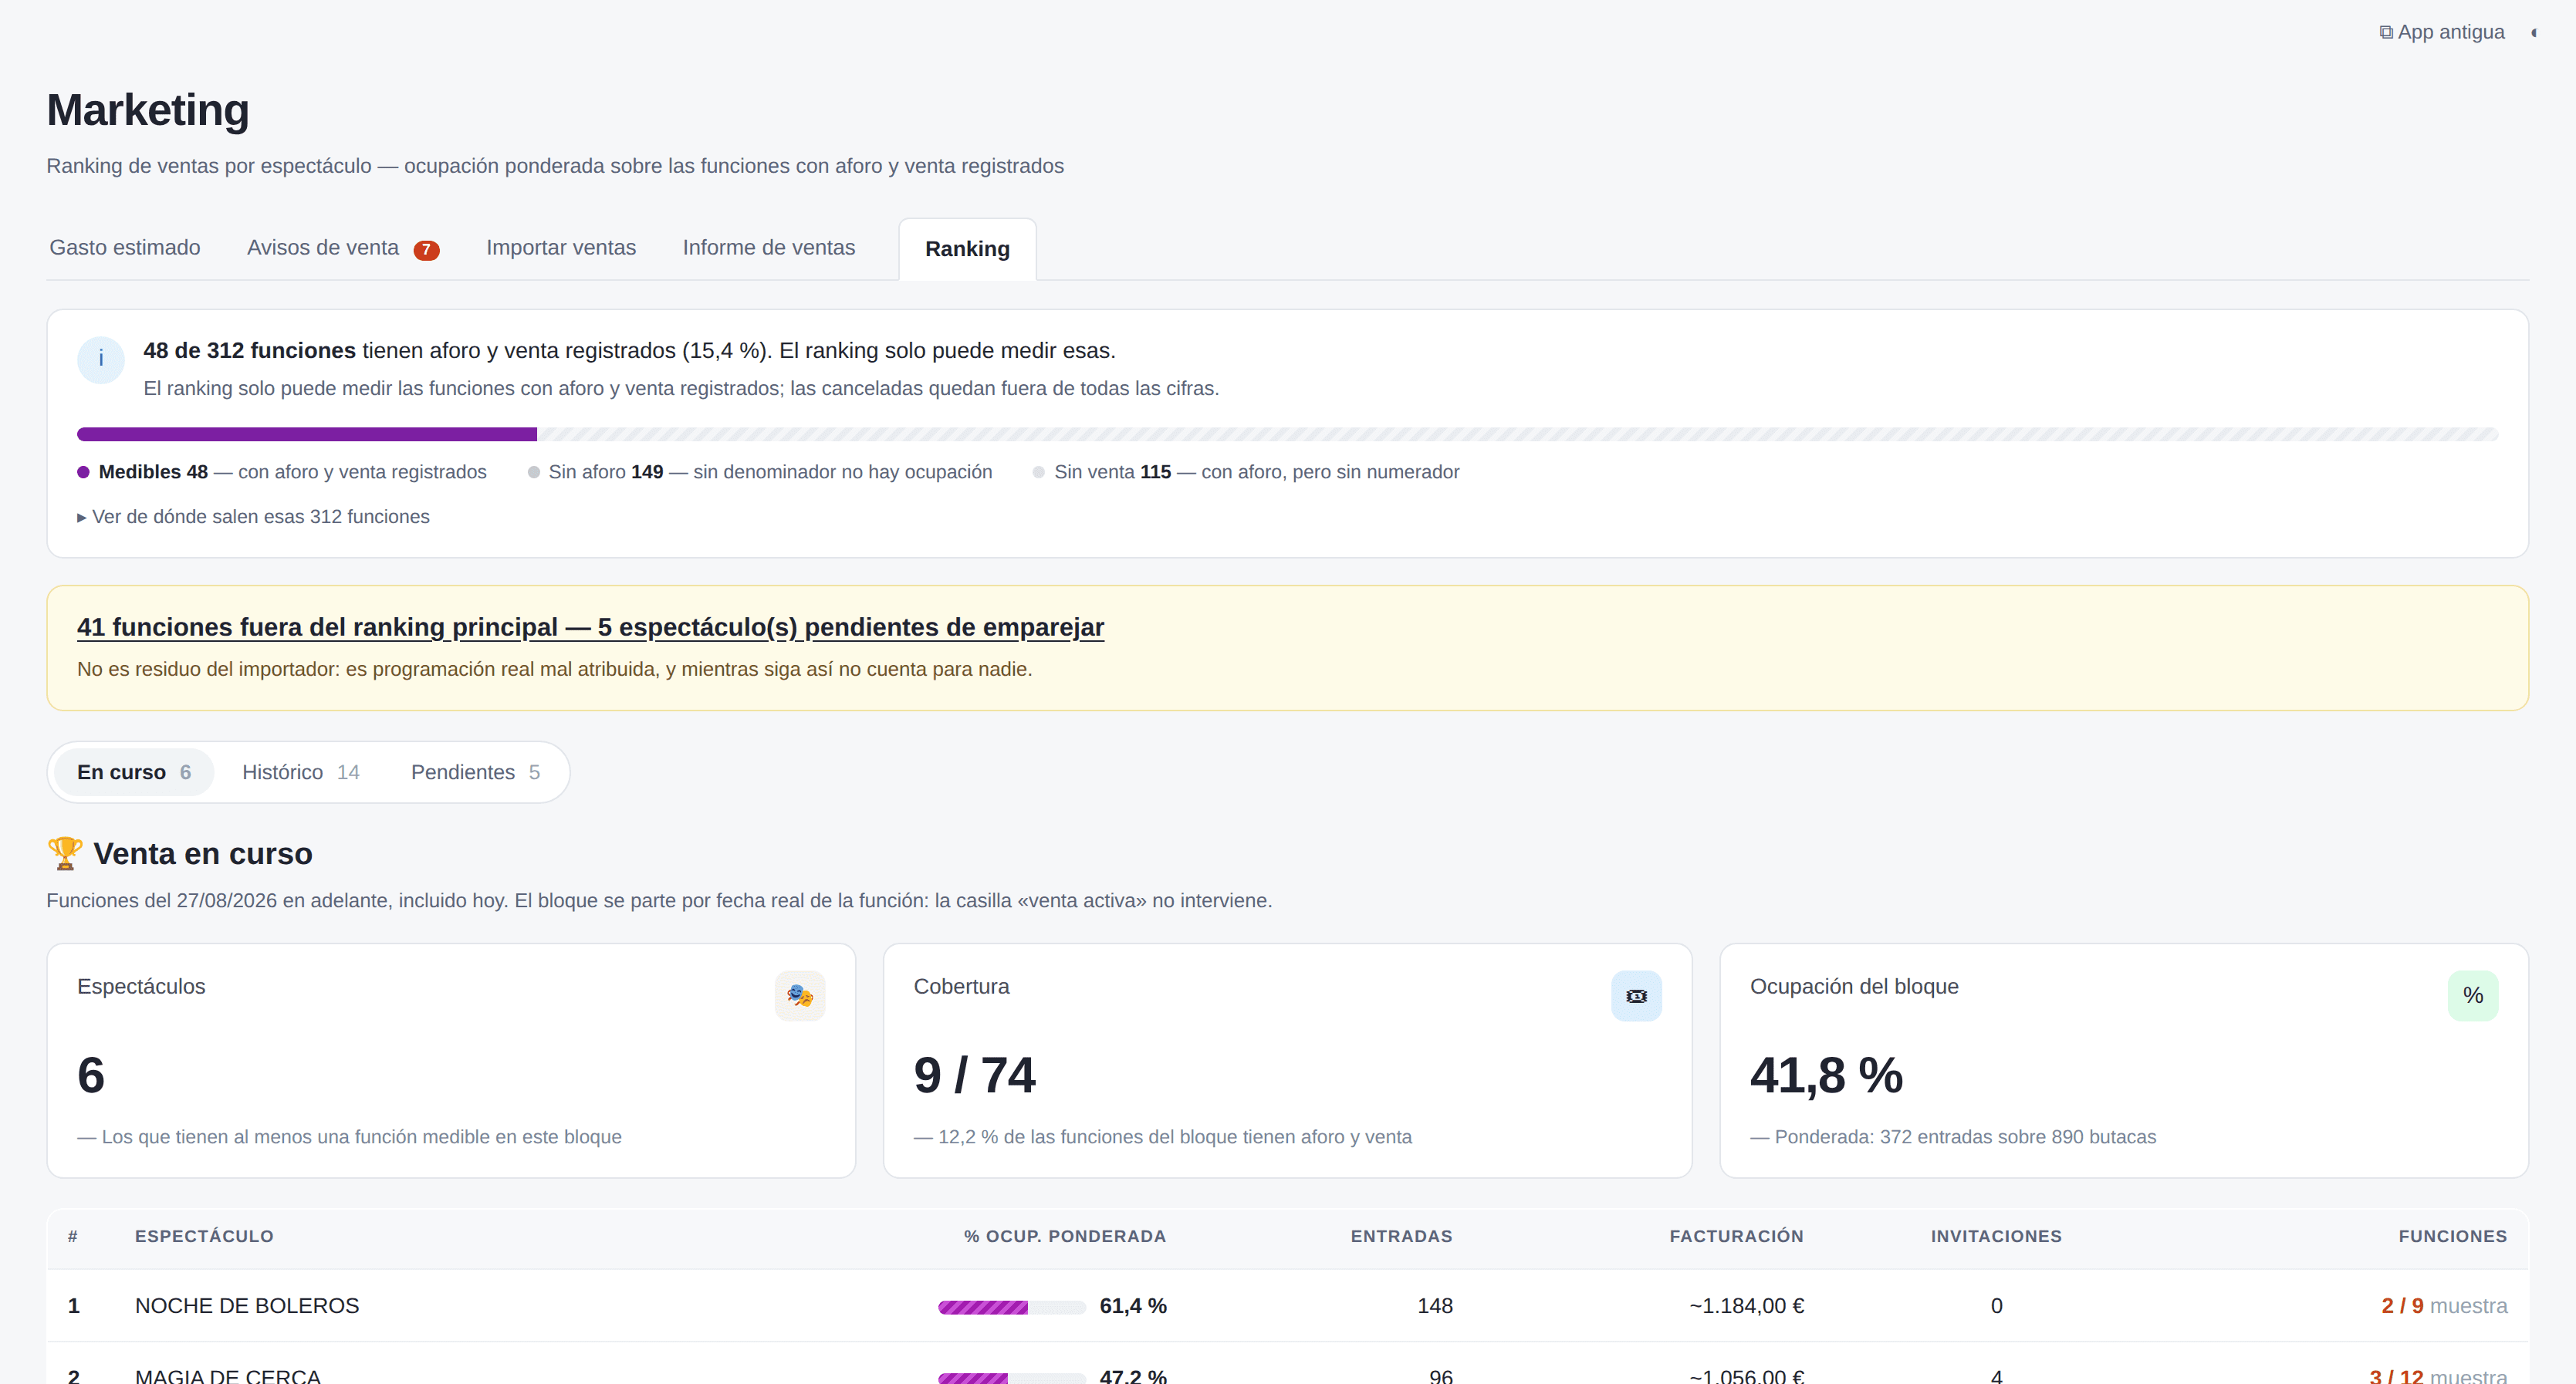Click the ENTRADAS column header
The height and width of the screenshot is (1384, 2576).
[x=1402, y=1236]
